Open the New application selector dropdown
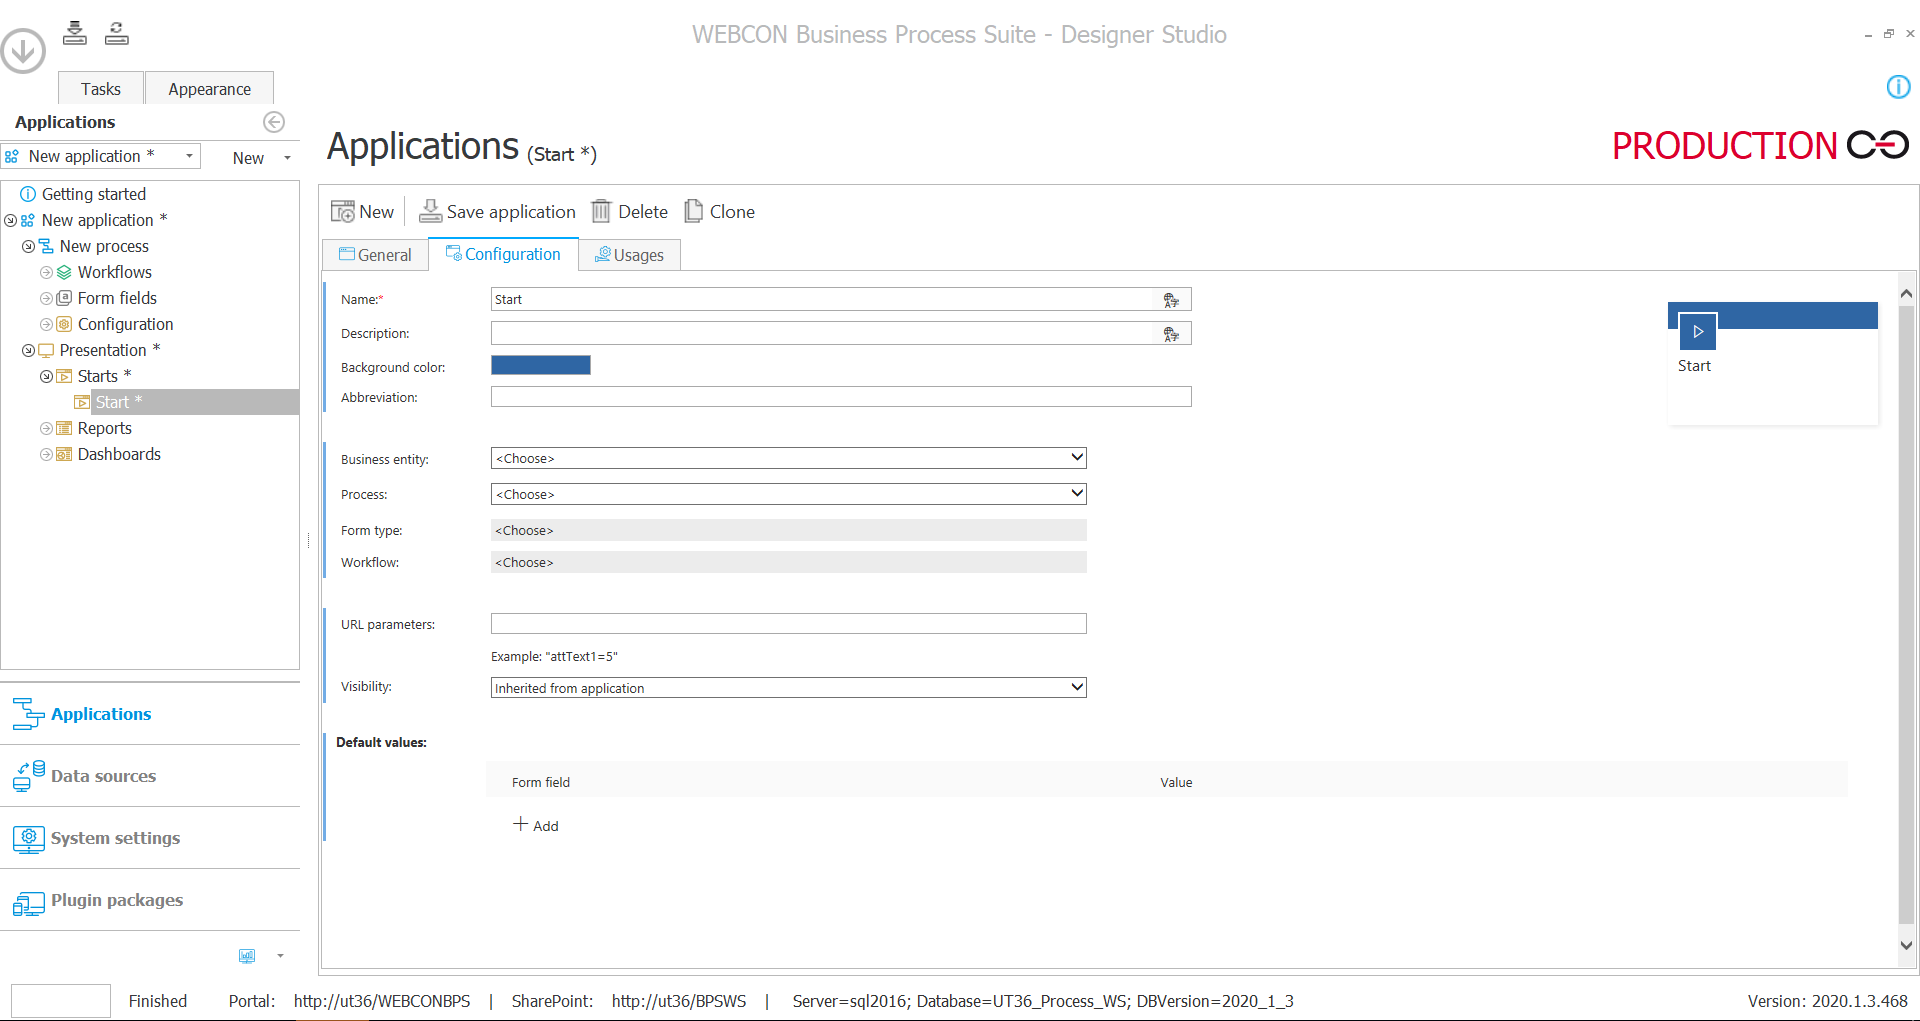The height and width of the screenshot is (1021, 1920). pos(189,156)
